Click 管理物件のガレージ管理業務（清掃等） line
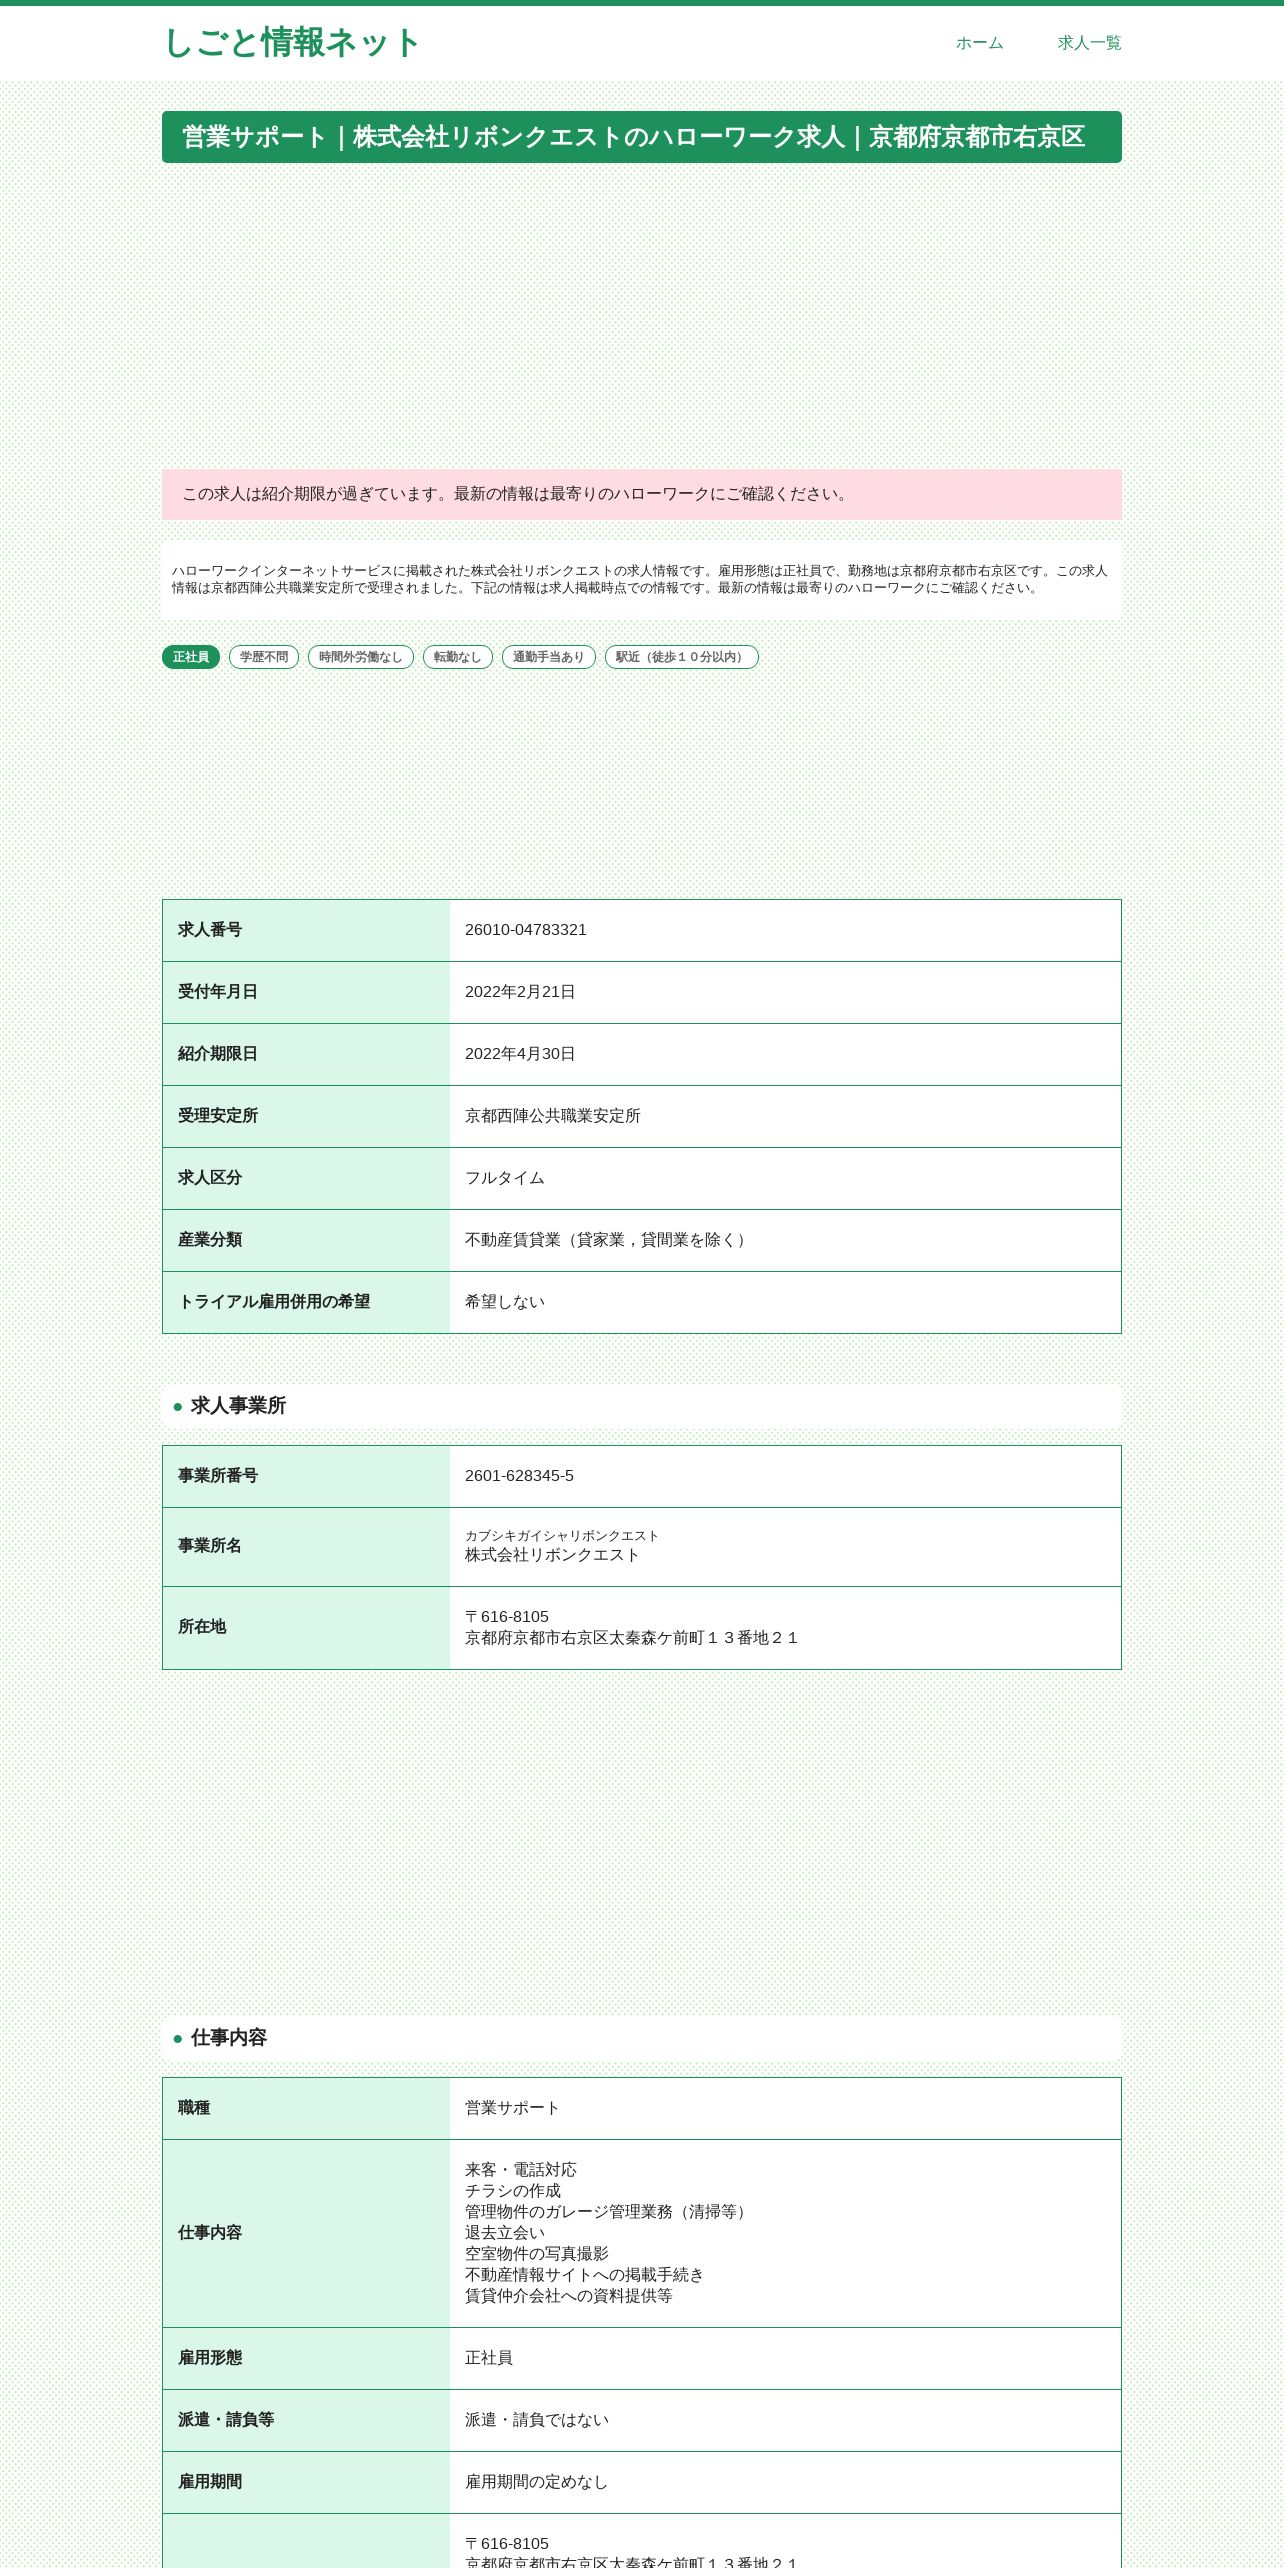The height and width of the screenshot is (2568, 1284). coord(609,2212)
